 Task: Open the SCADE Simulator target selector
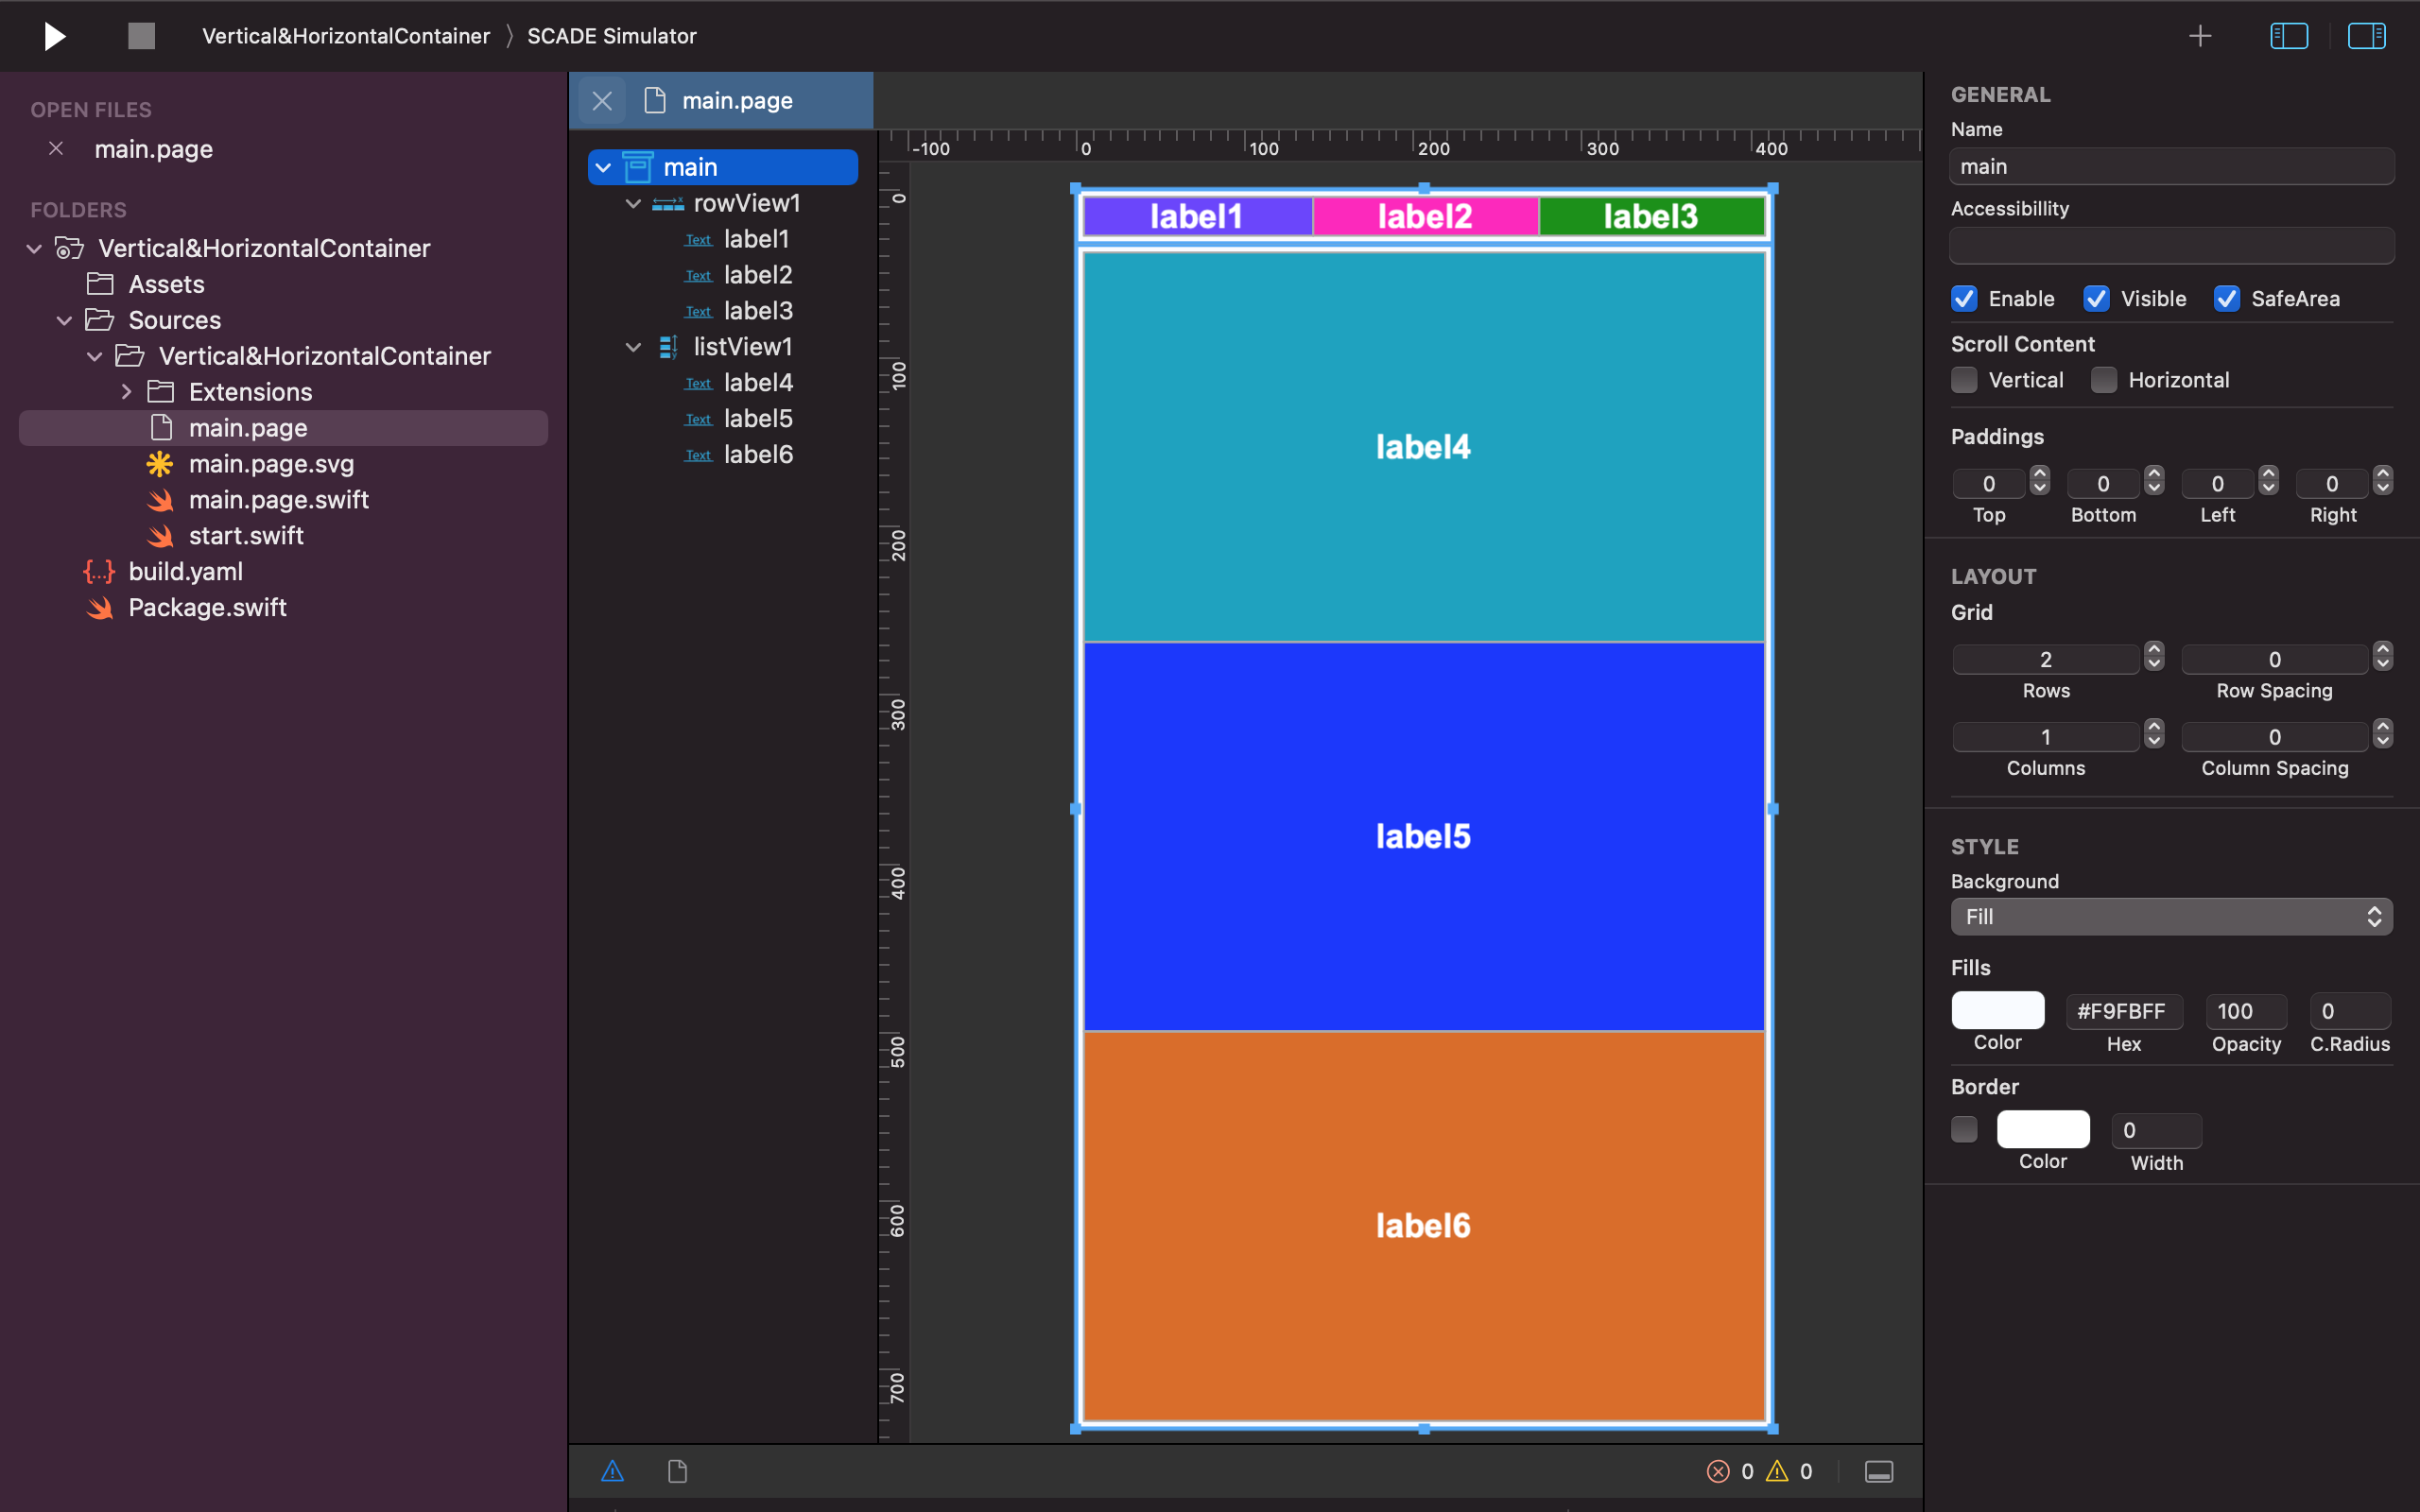[x=612, y=36]
